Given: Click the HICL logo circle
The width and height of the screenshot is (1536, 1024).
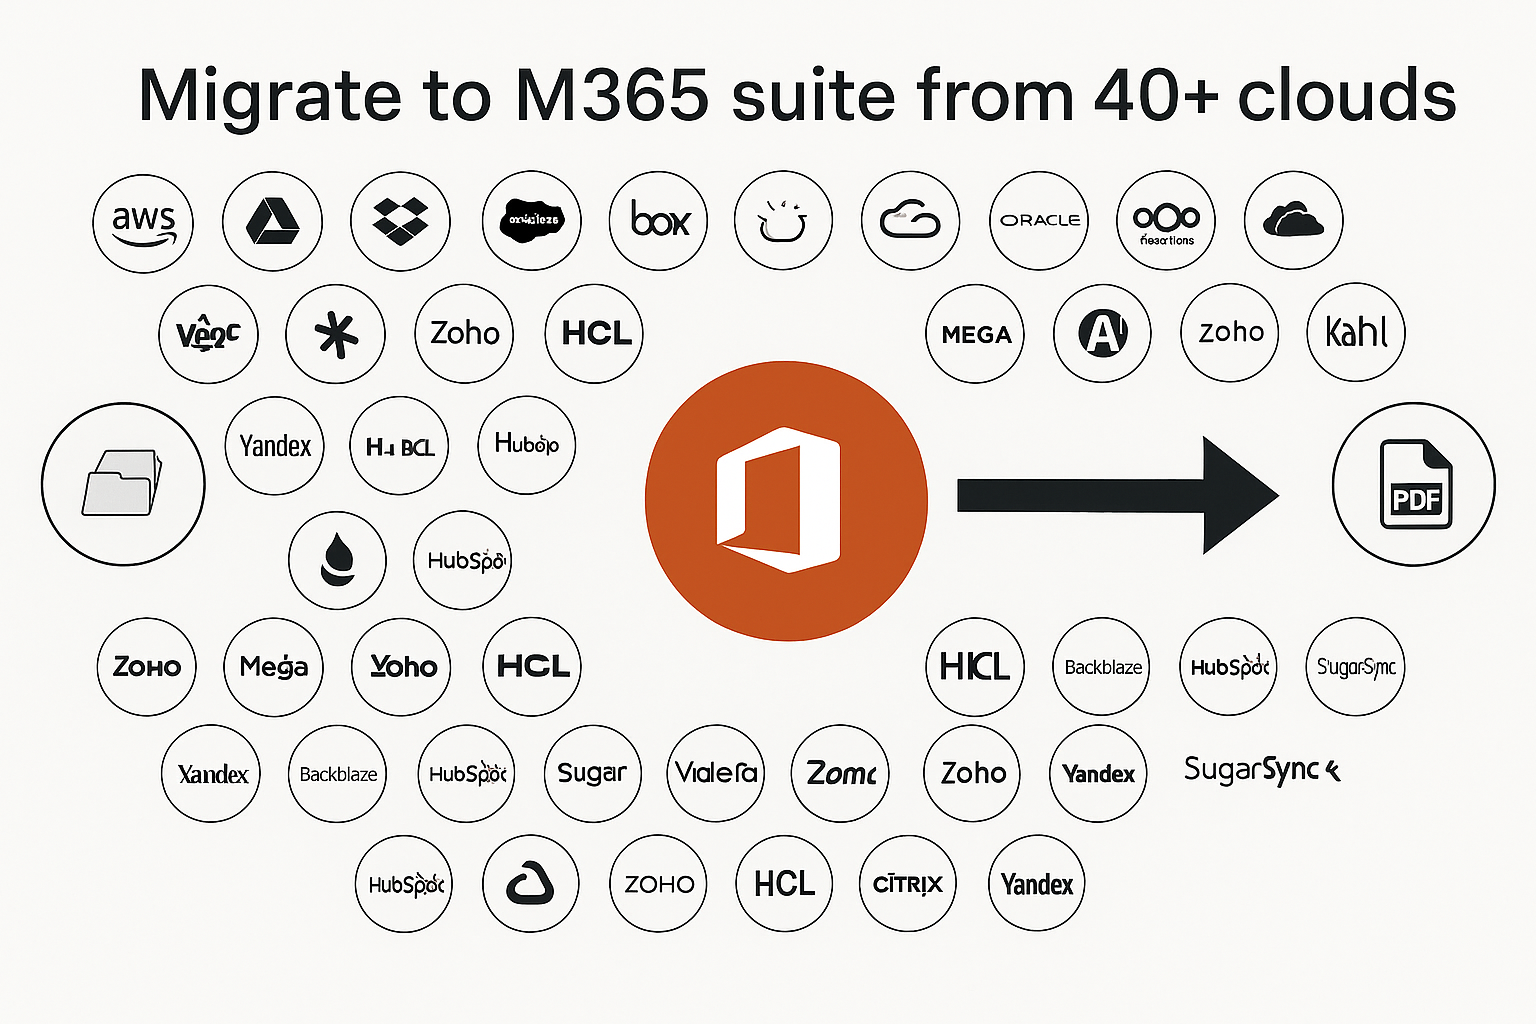Looking at the screenshot, I should pyautogui.click(x=975, y=666).
